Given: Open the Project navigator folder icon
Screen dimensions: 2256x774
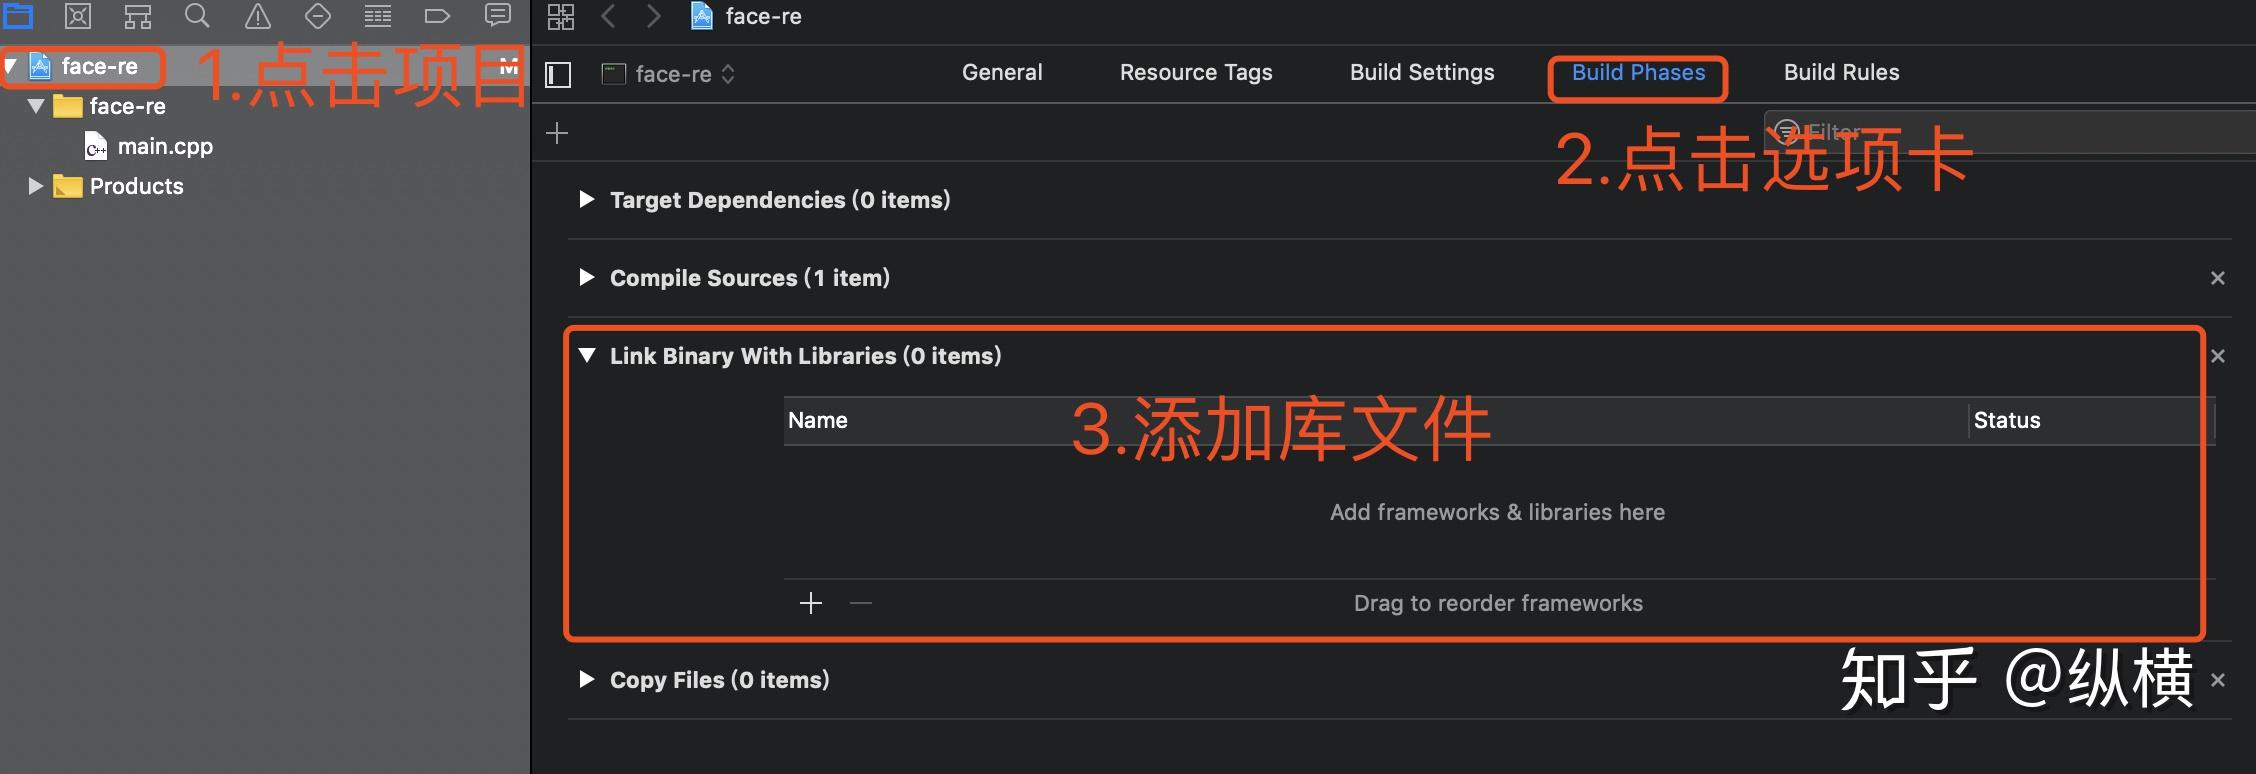Looking at the screenshot, I should pos(18,16).
